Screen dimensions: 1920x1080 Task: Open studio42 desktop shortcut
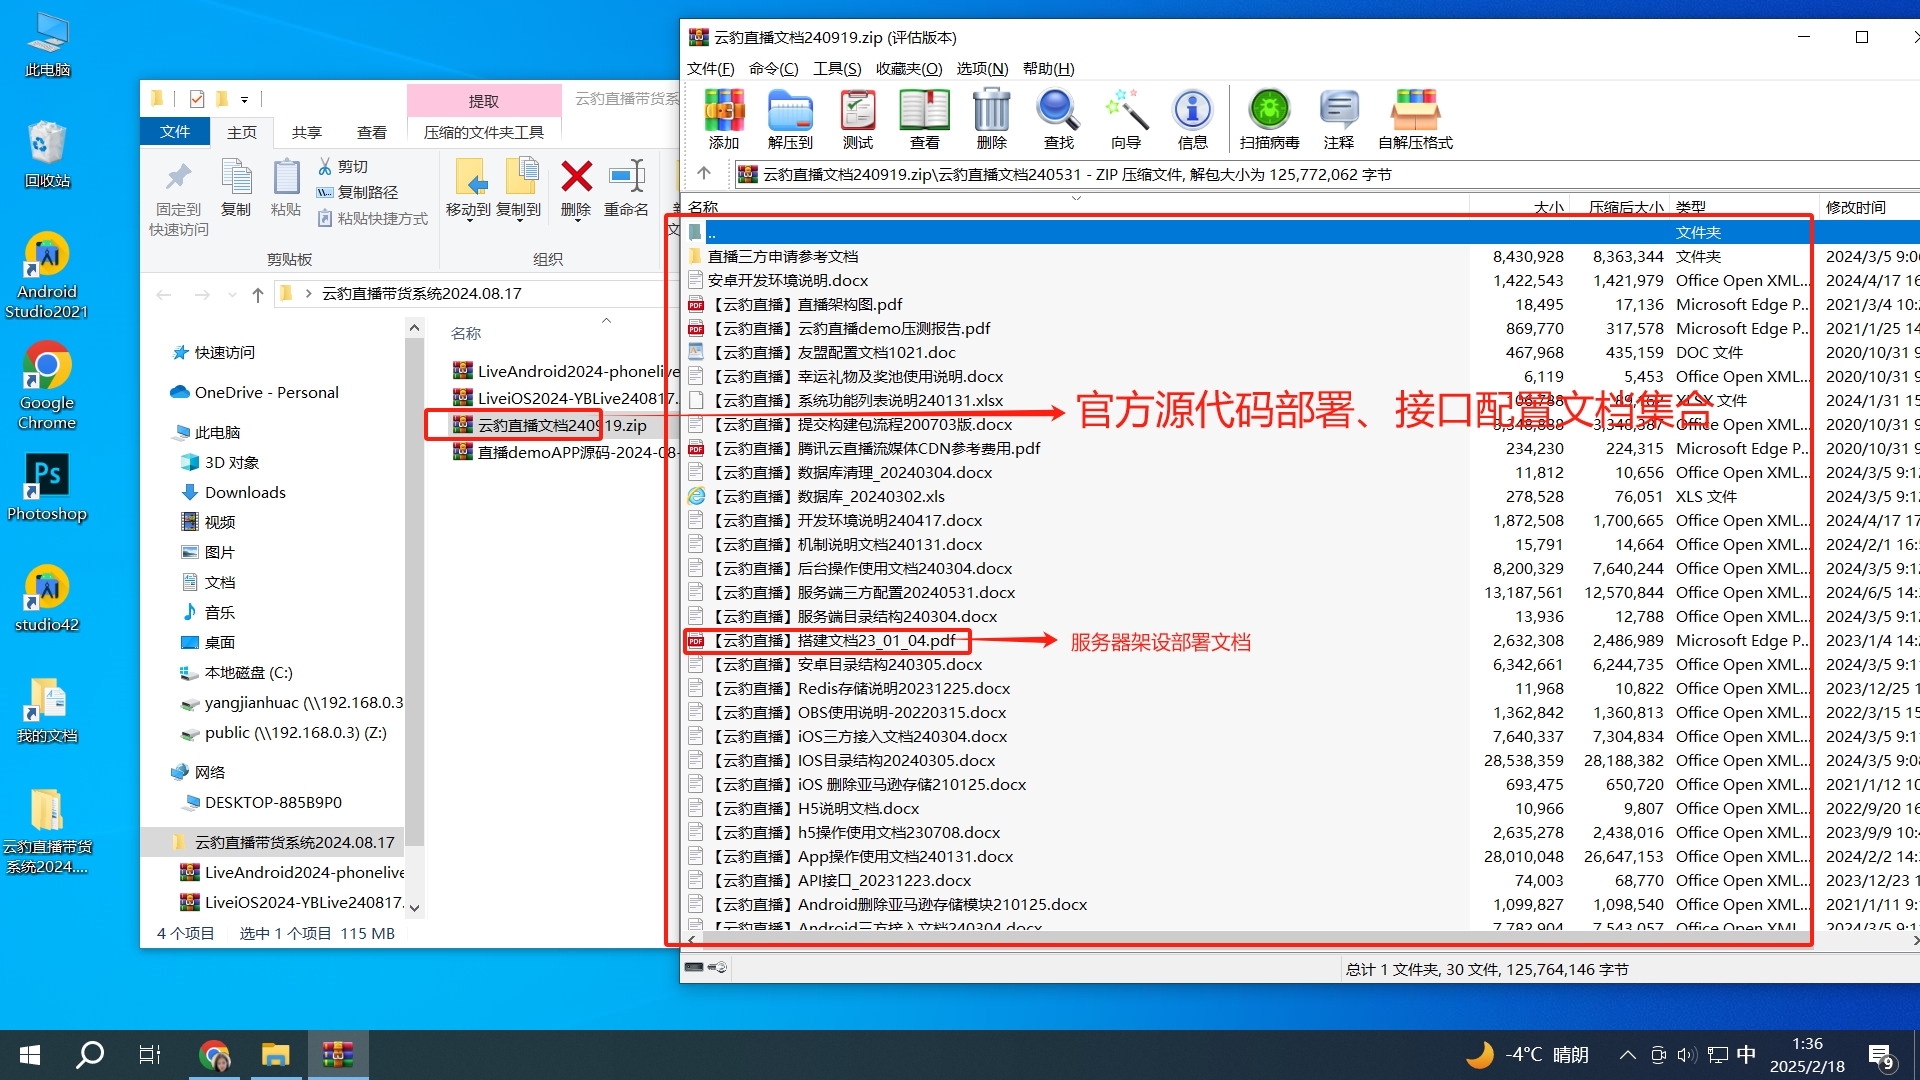tap(47, 598)
